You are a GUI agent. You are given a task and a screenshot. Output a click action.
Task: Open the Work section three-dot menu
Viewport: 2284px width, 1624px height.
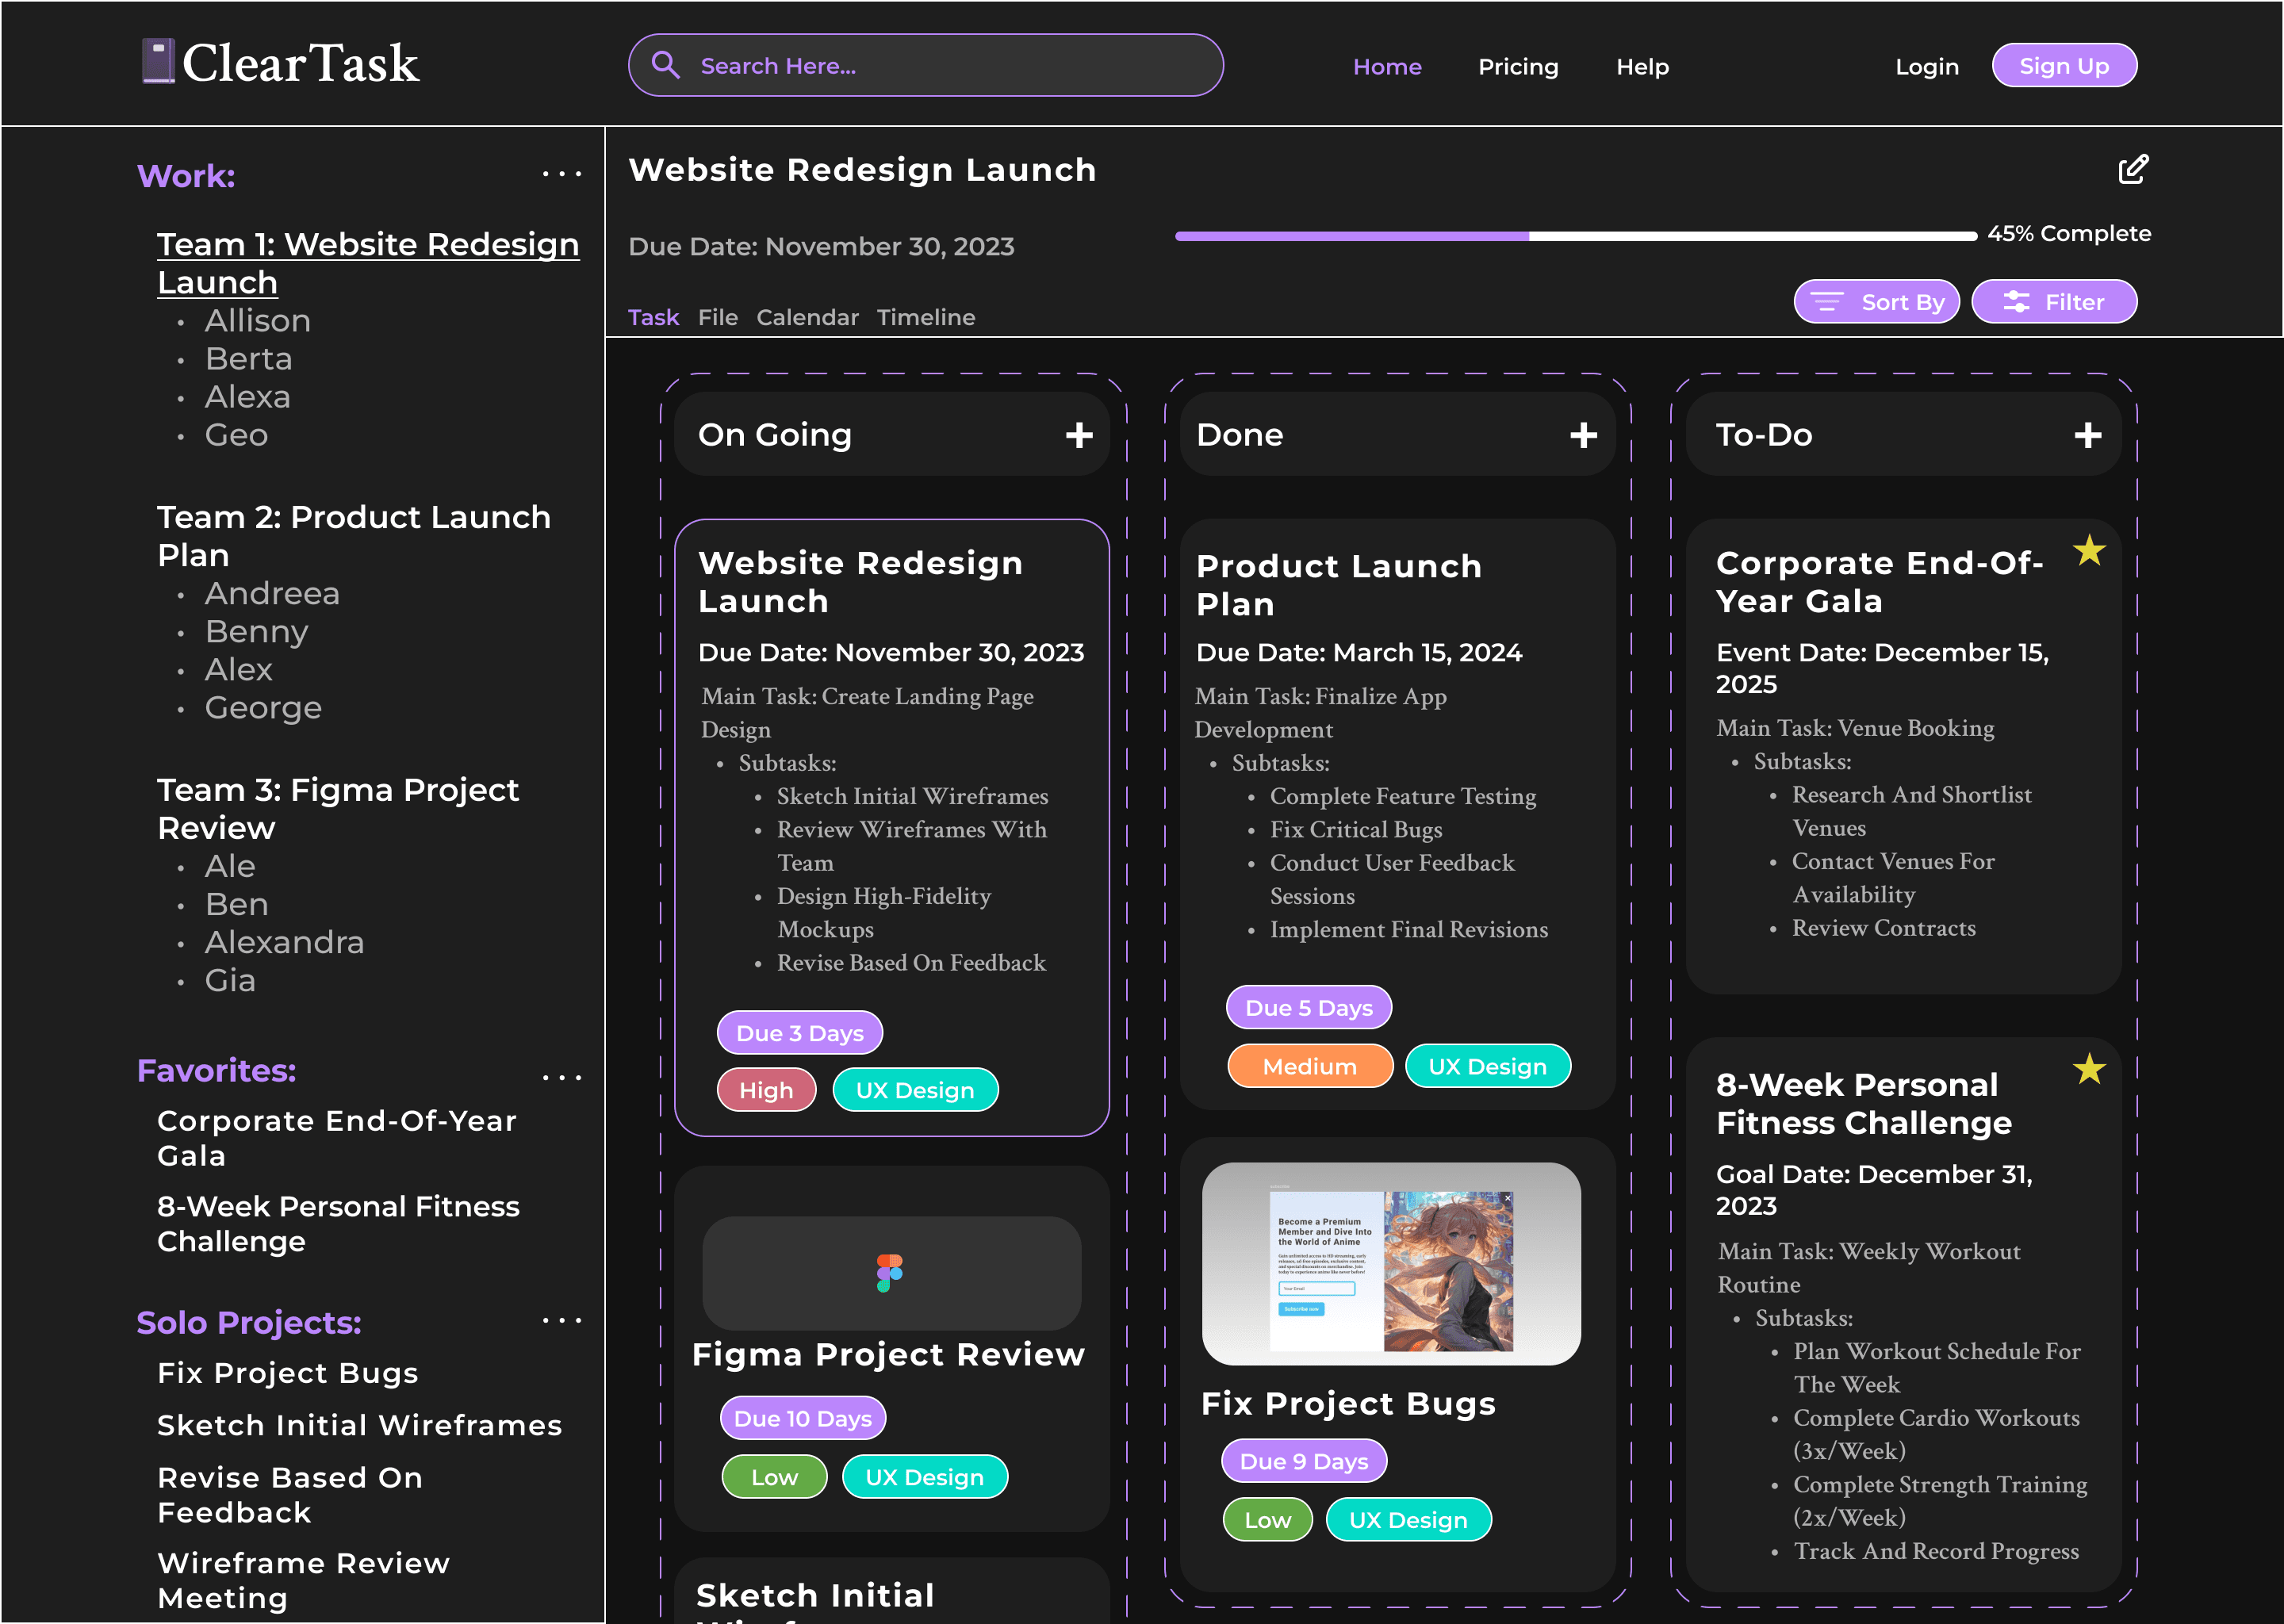tap(562, 174)
